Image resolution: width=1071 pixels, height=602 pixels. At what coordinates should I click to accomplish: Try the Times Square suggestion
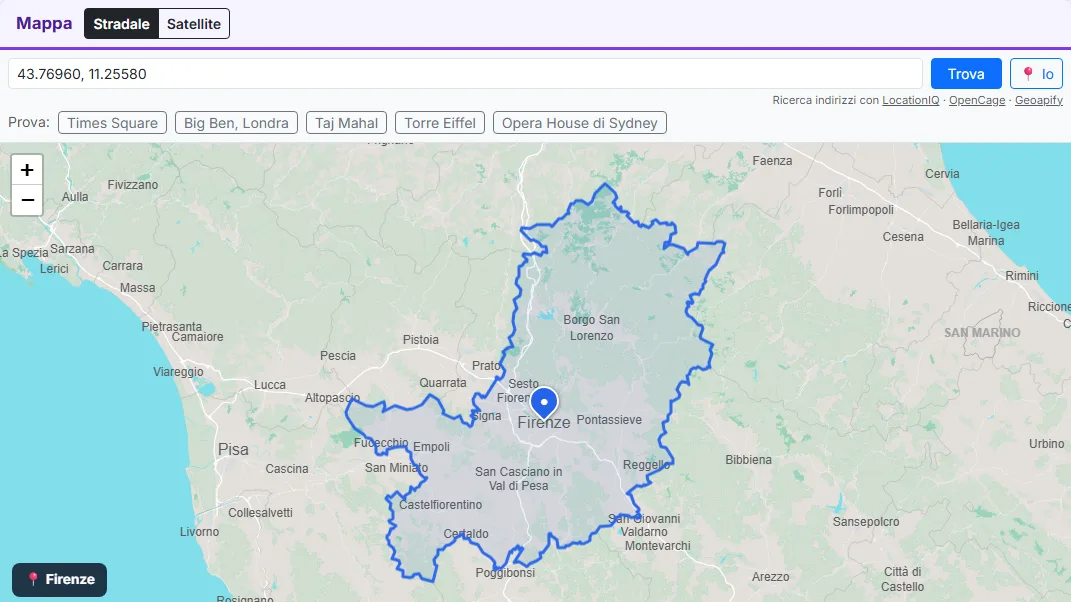click(113, 123)
